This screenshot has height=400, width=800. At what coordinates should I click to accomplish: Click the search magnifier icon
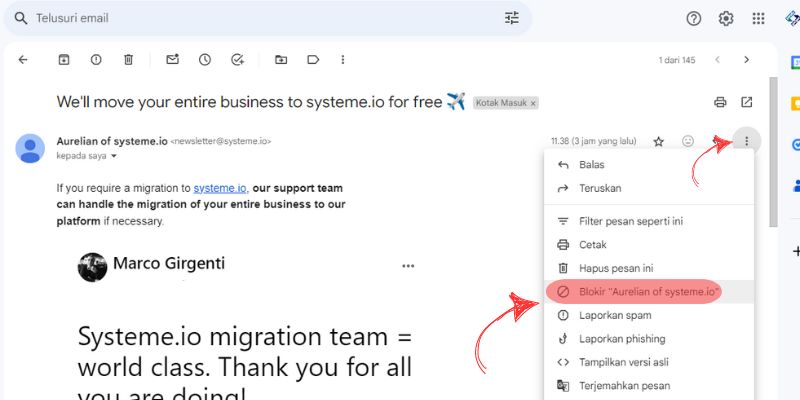[20, 18]
